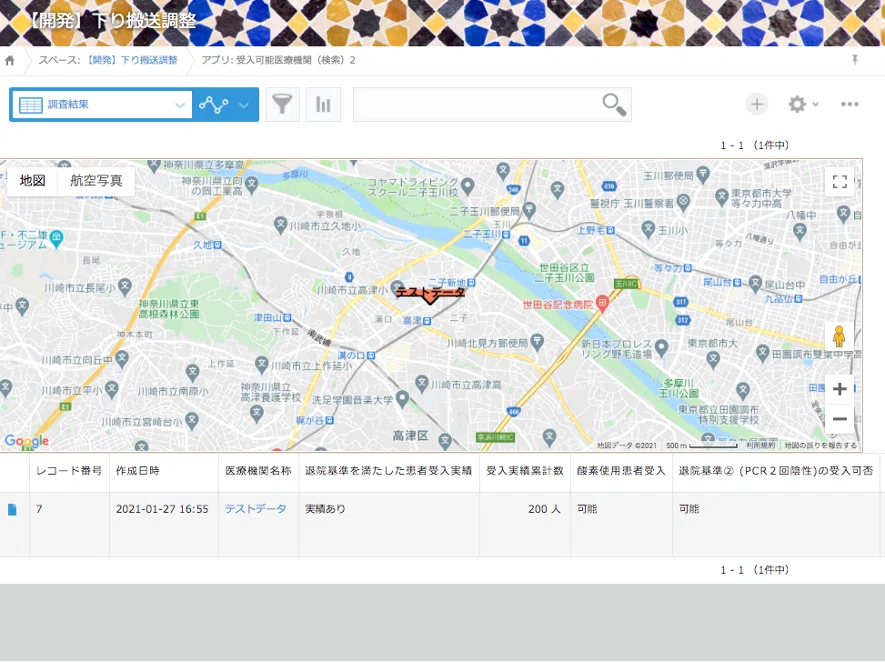Click the pin icon at top right
The height and width of the screenshot is (662, 885).
(x=855, y=60)
